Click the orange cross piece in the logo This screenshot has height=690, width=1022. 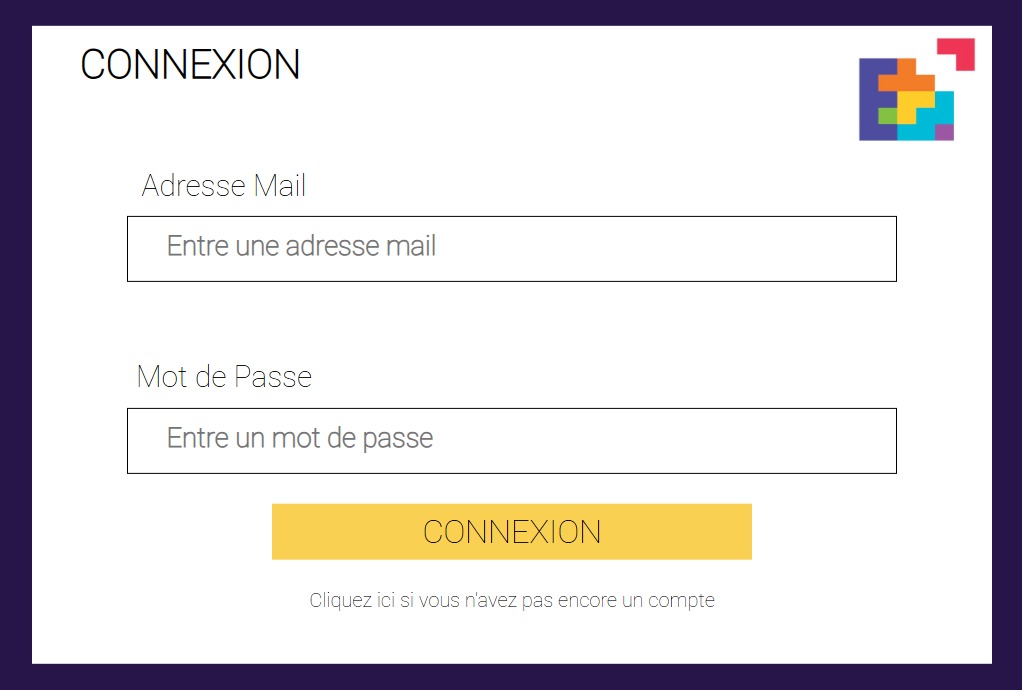tap(906, 79)
